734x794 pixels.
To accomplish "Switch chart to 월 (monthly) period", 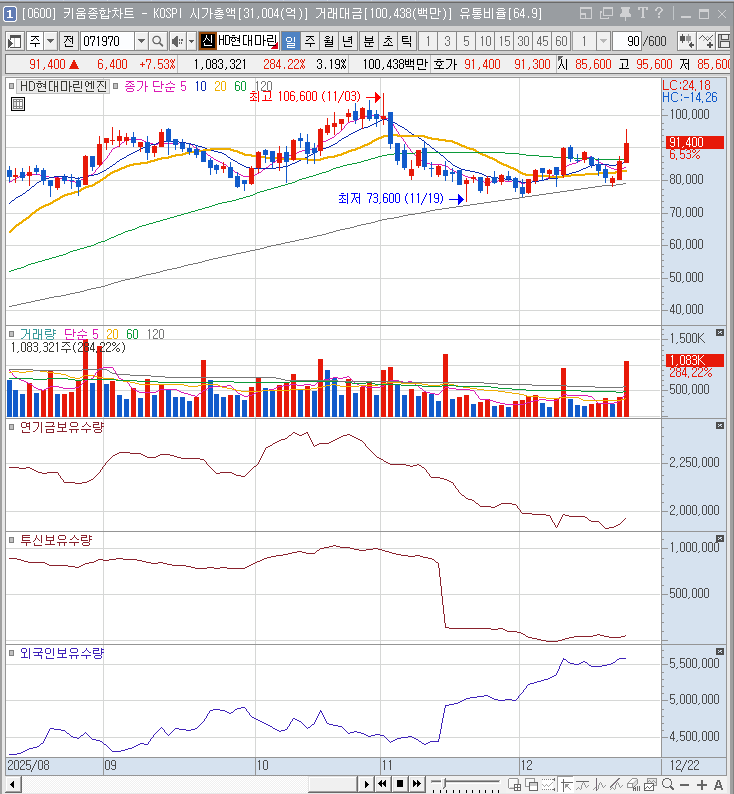I will (x=328, y=41).
